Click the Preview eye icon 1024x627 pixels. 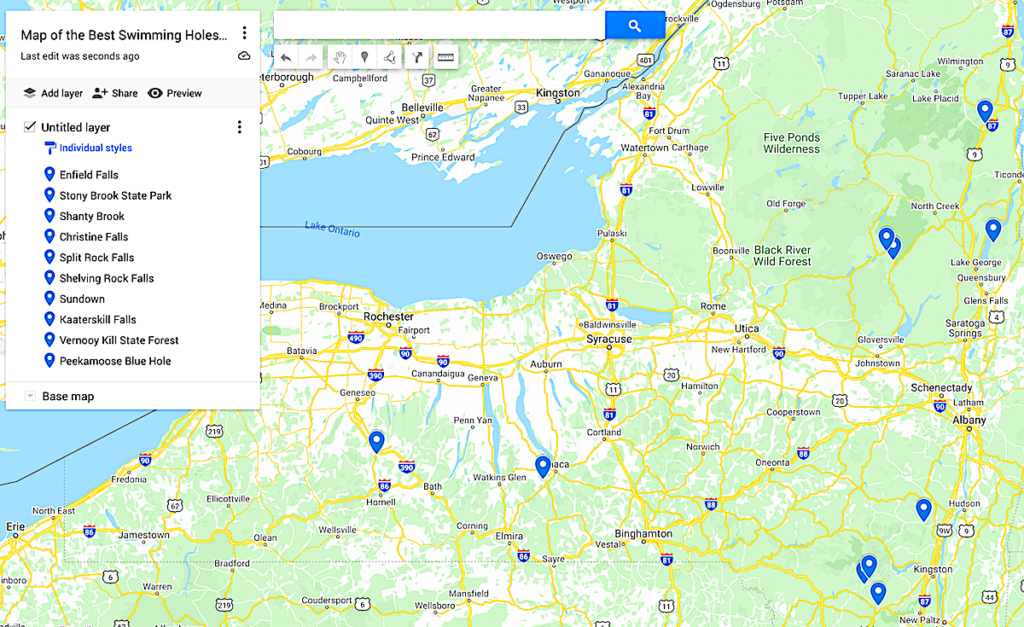tap(155, 93)
